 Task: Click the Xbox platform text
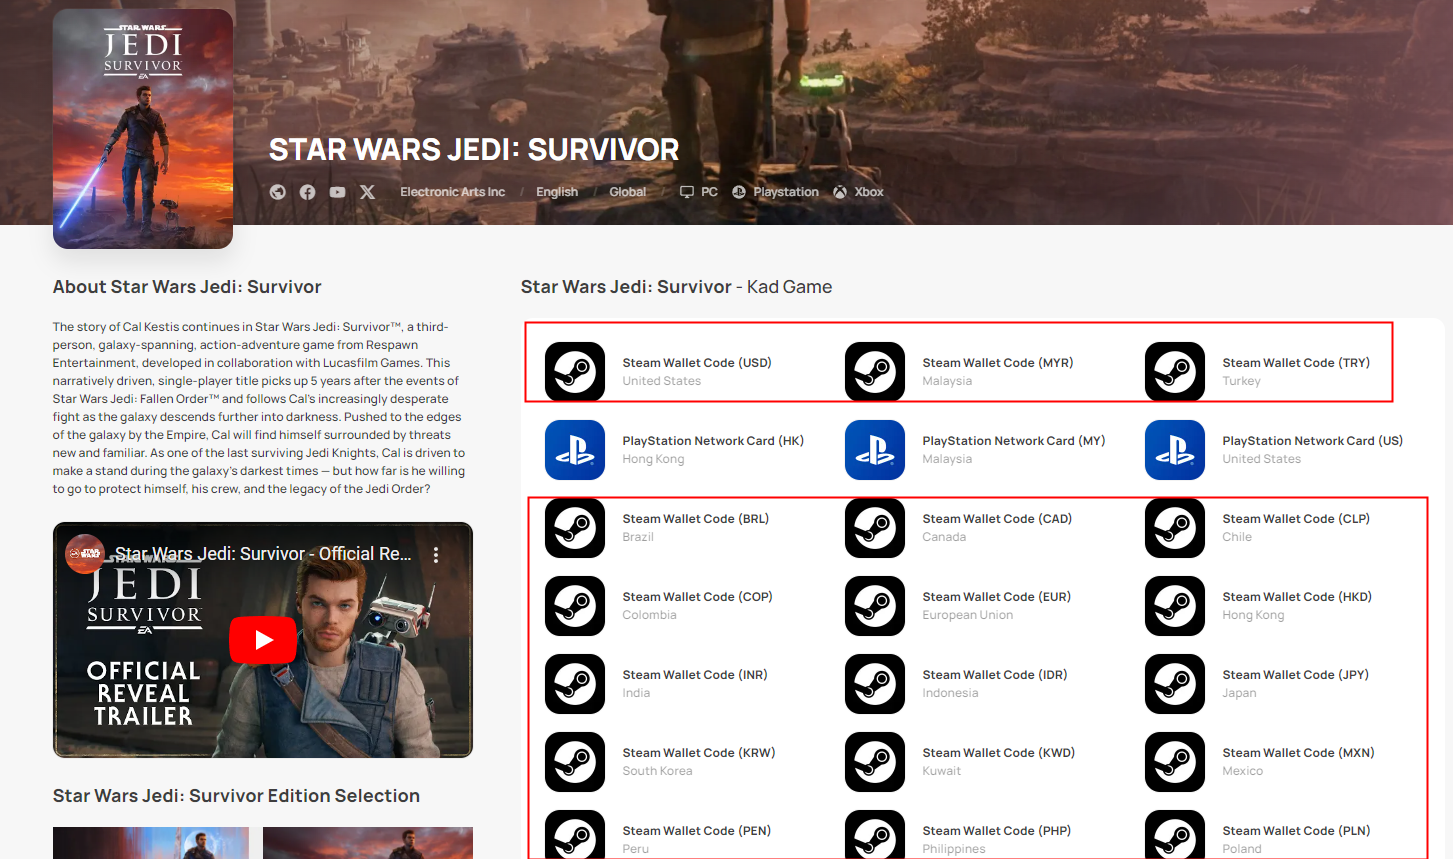pos(869,192)
